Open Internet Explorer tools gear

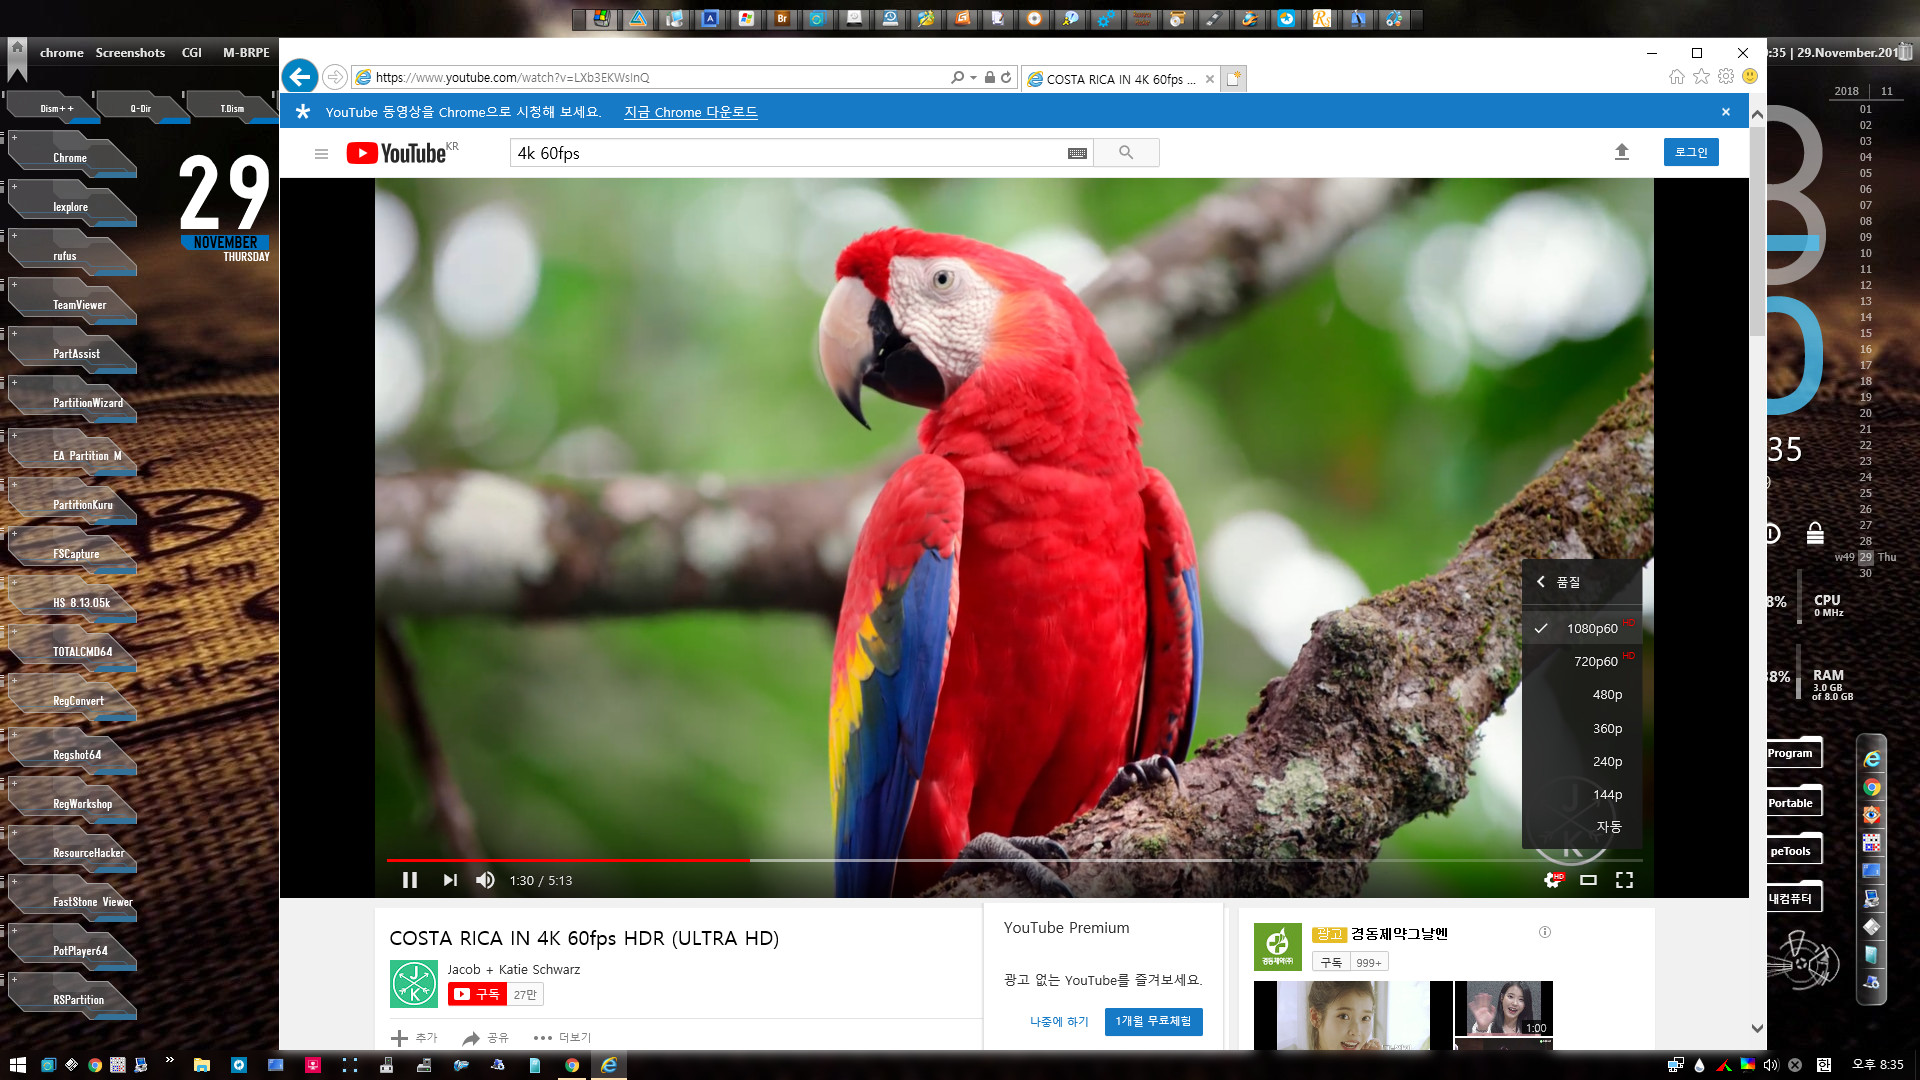(x=1726, y=77)
